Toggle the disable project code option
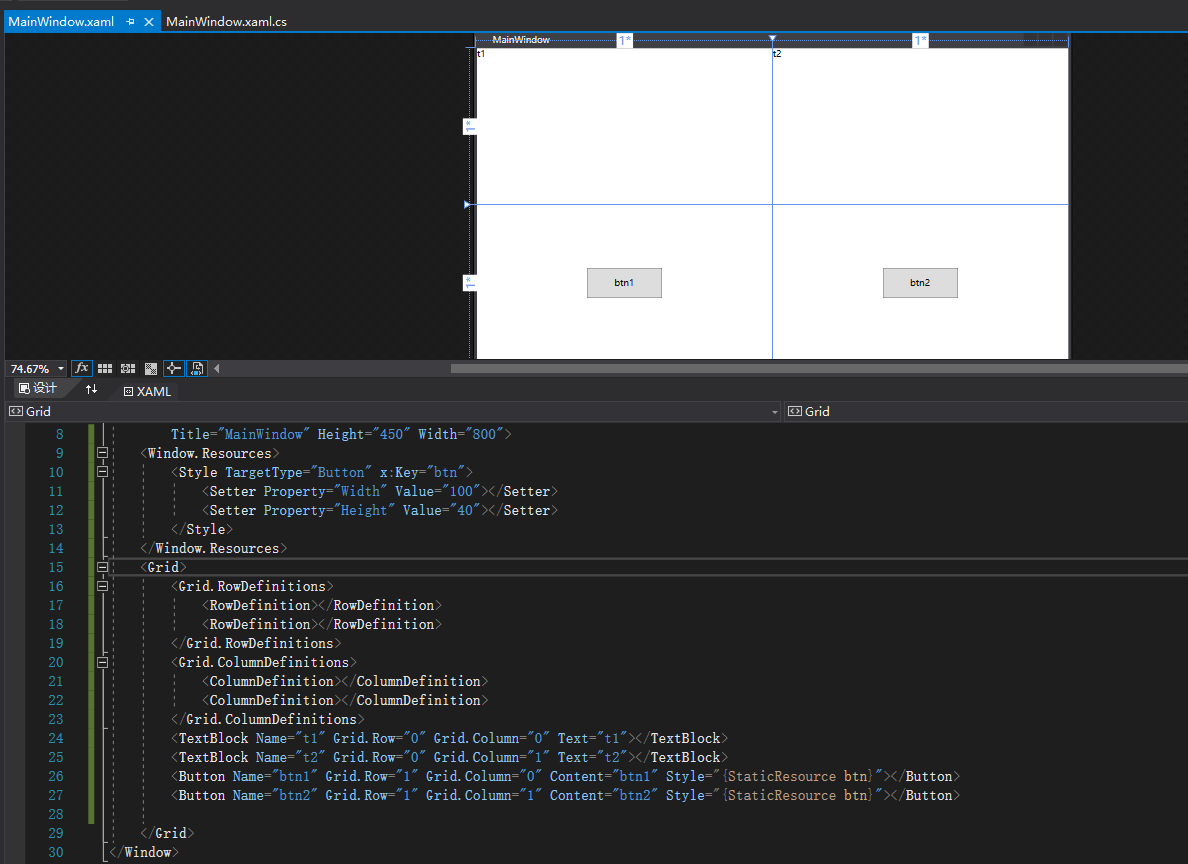Screen dimensions: 1188x864 196,368
